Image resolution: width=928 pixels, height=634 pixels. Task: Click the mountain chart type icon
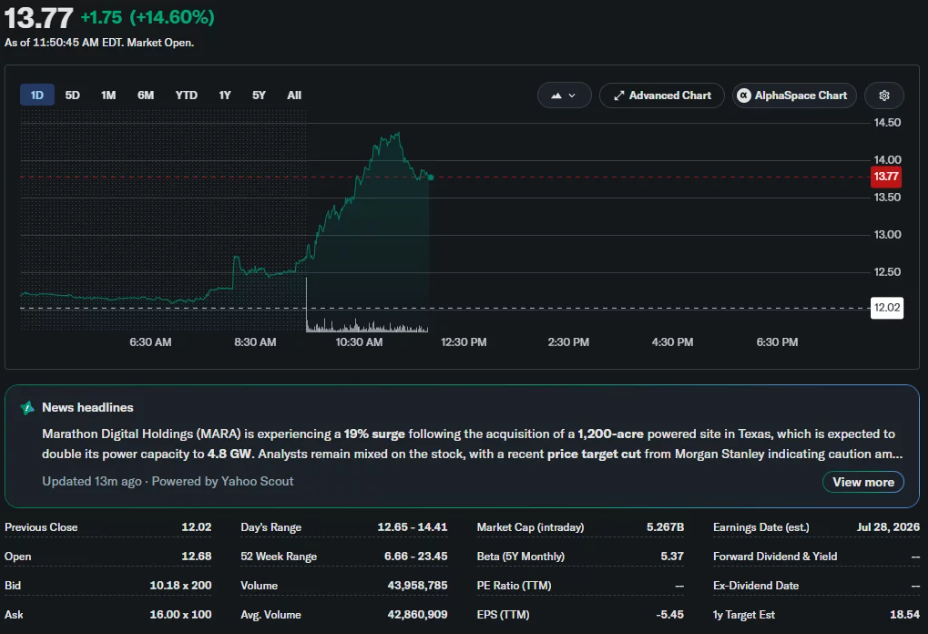click(x=556, y=95)
